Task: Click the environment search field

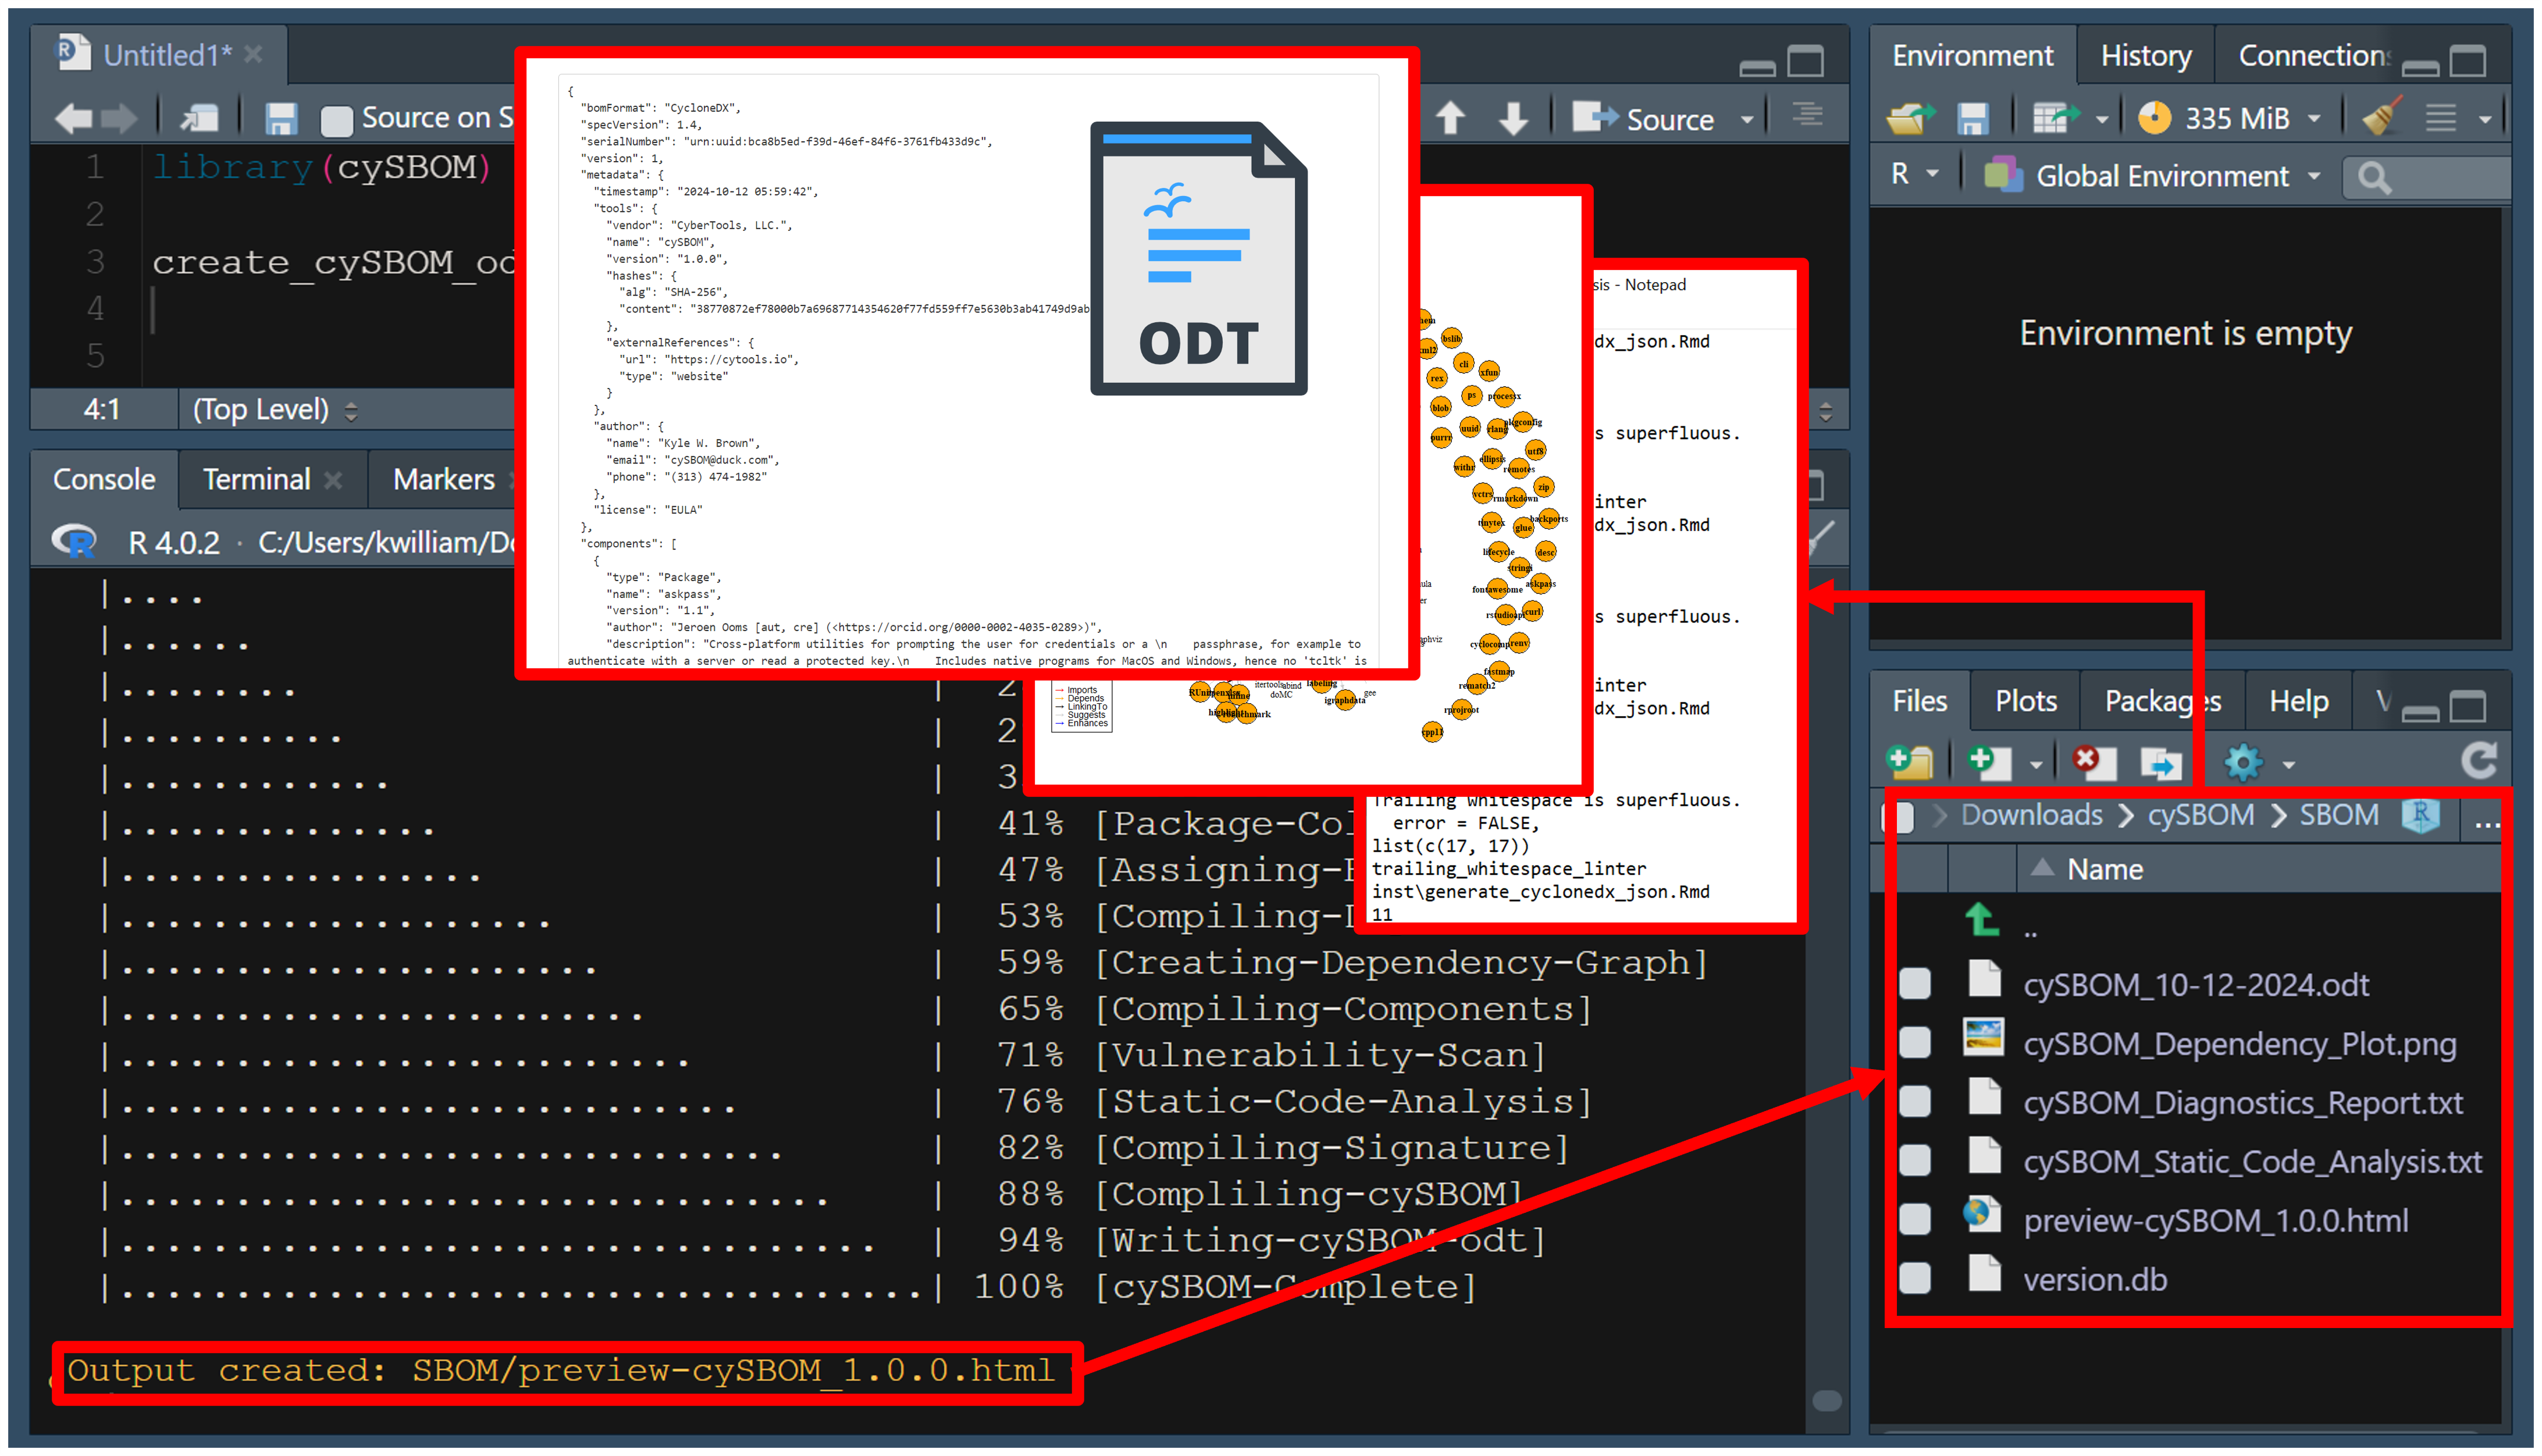Action: [2427, 178]
